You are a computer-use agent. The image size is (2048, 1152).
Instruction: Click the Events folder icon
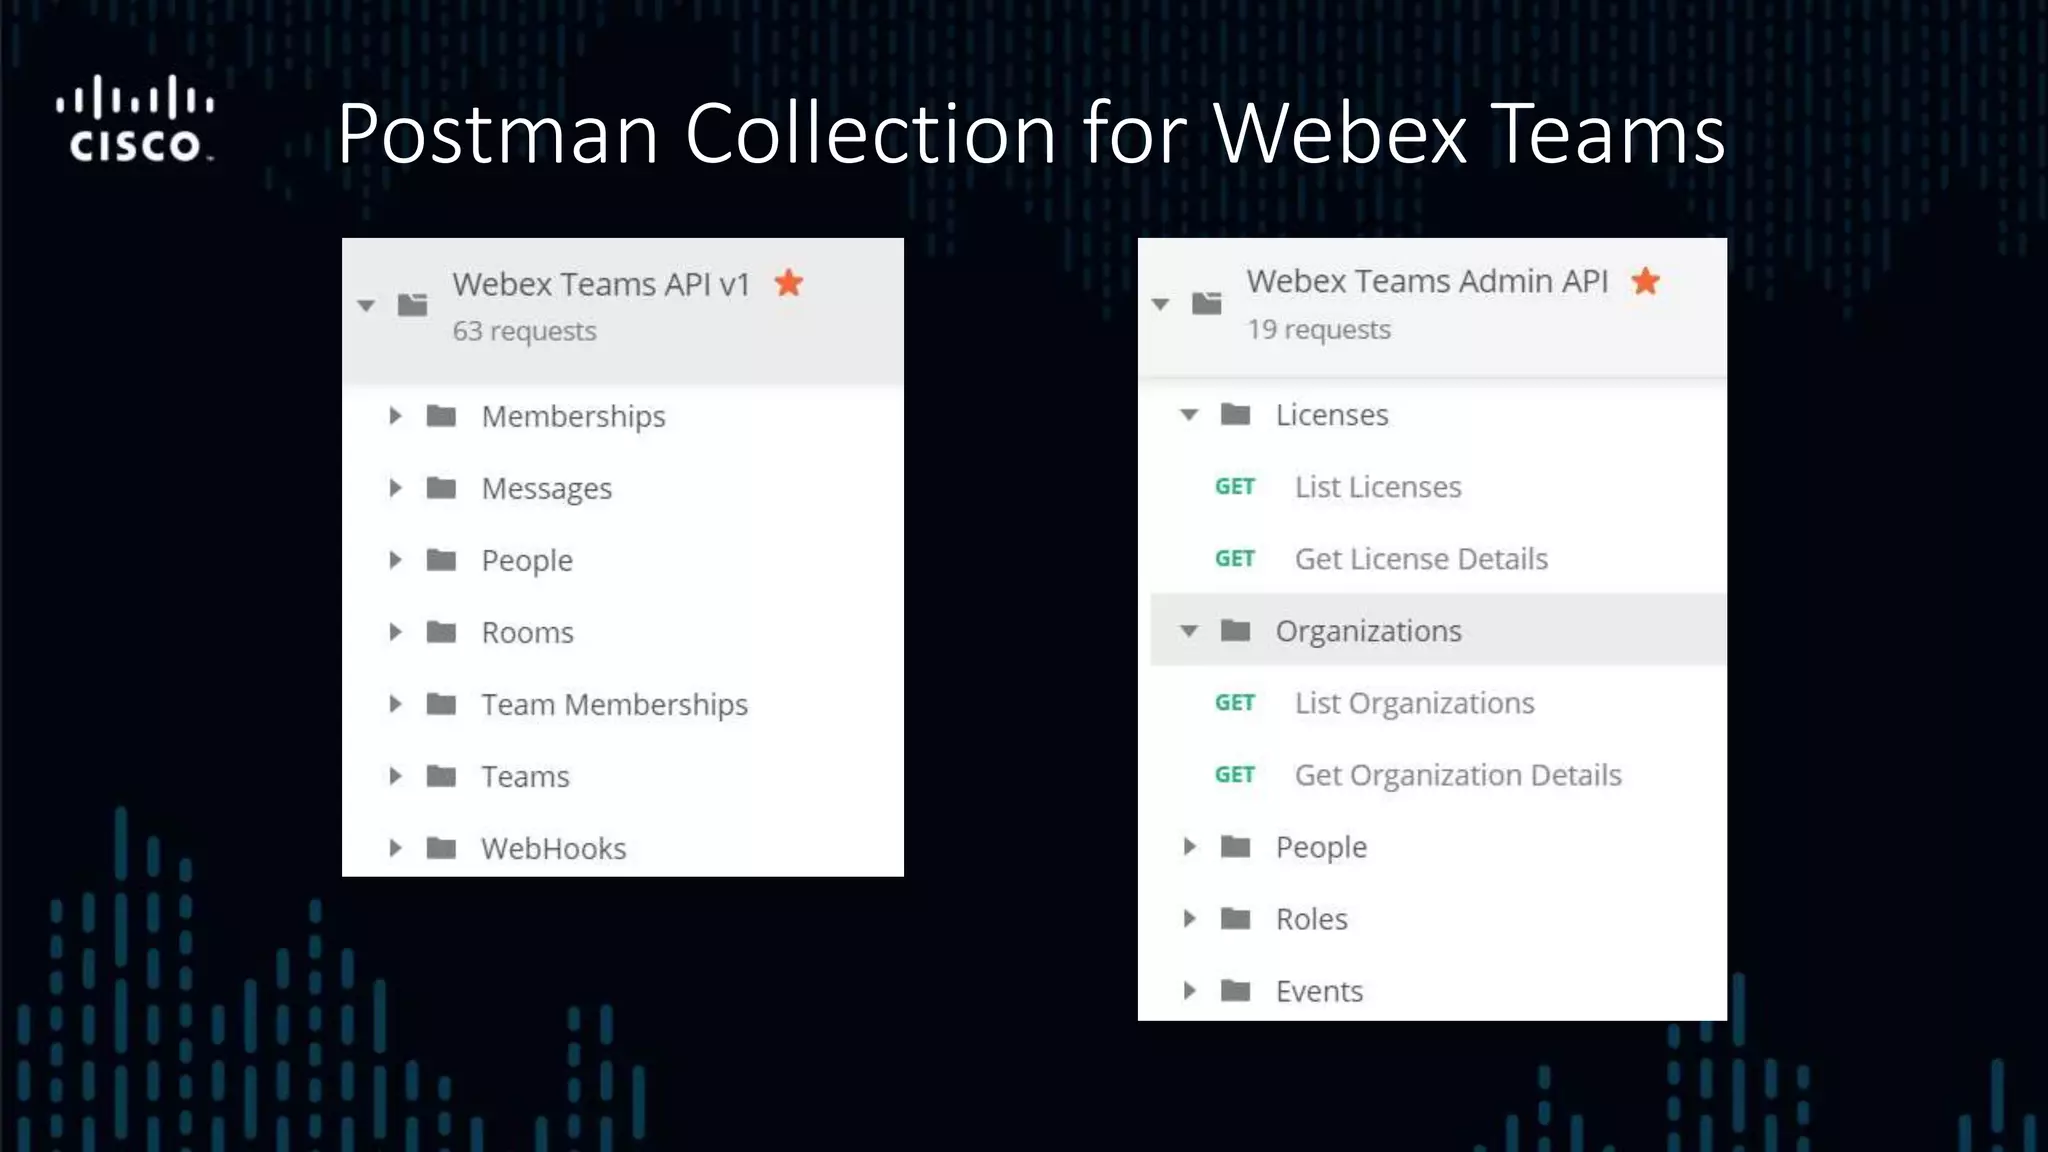point(1236,990)
